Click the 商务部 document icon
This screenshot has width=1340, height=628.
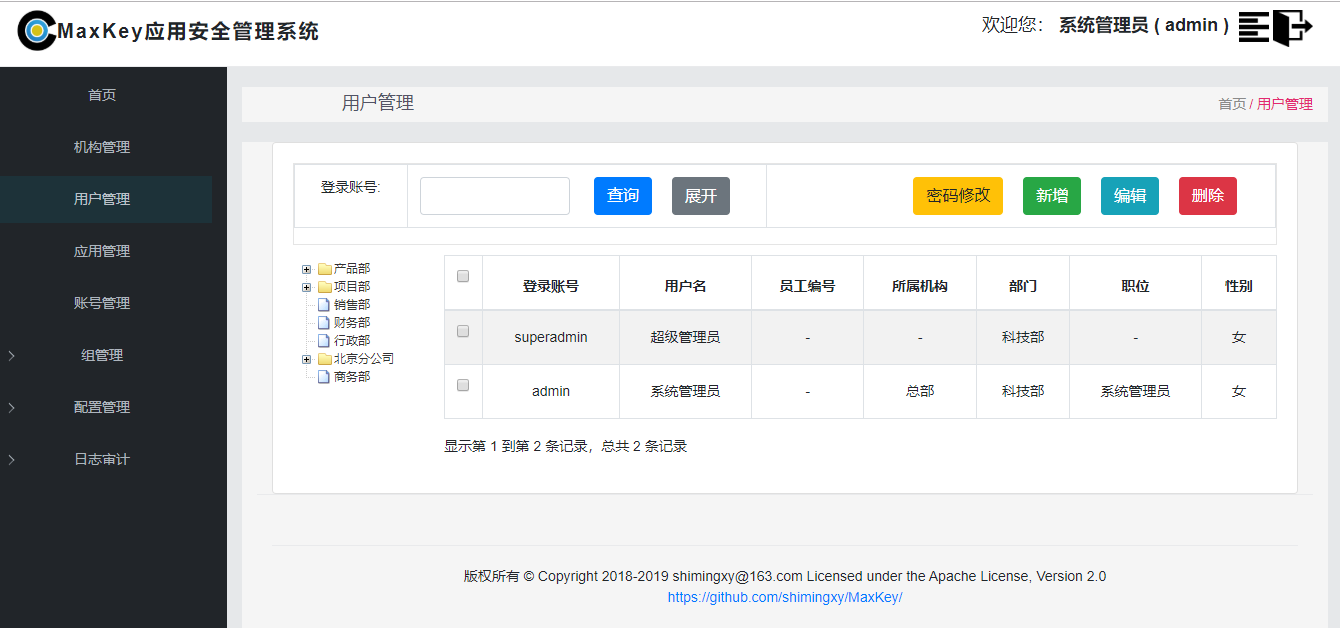click(x=323, y=377)
